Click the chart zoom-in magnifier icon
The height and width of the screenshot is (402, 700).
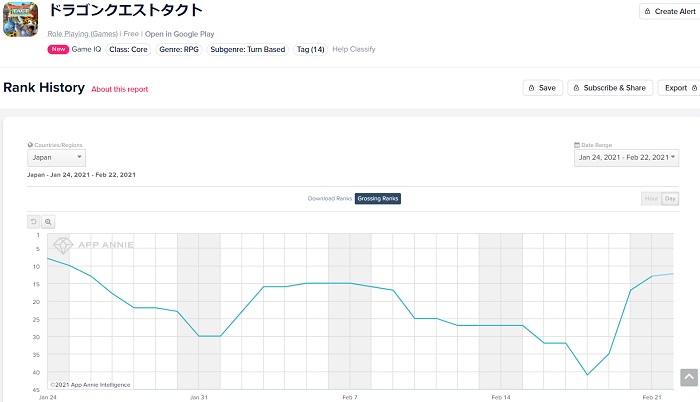48,222
